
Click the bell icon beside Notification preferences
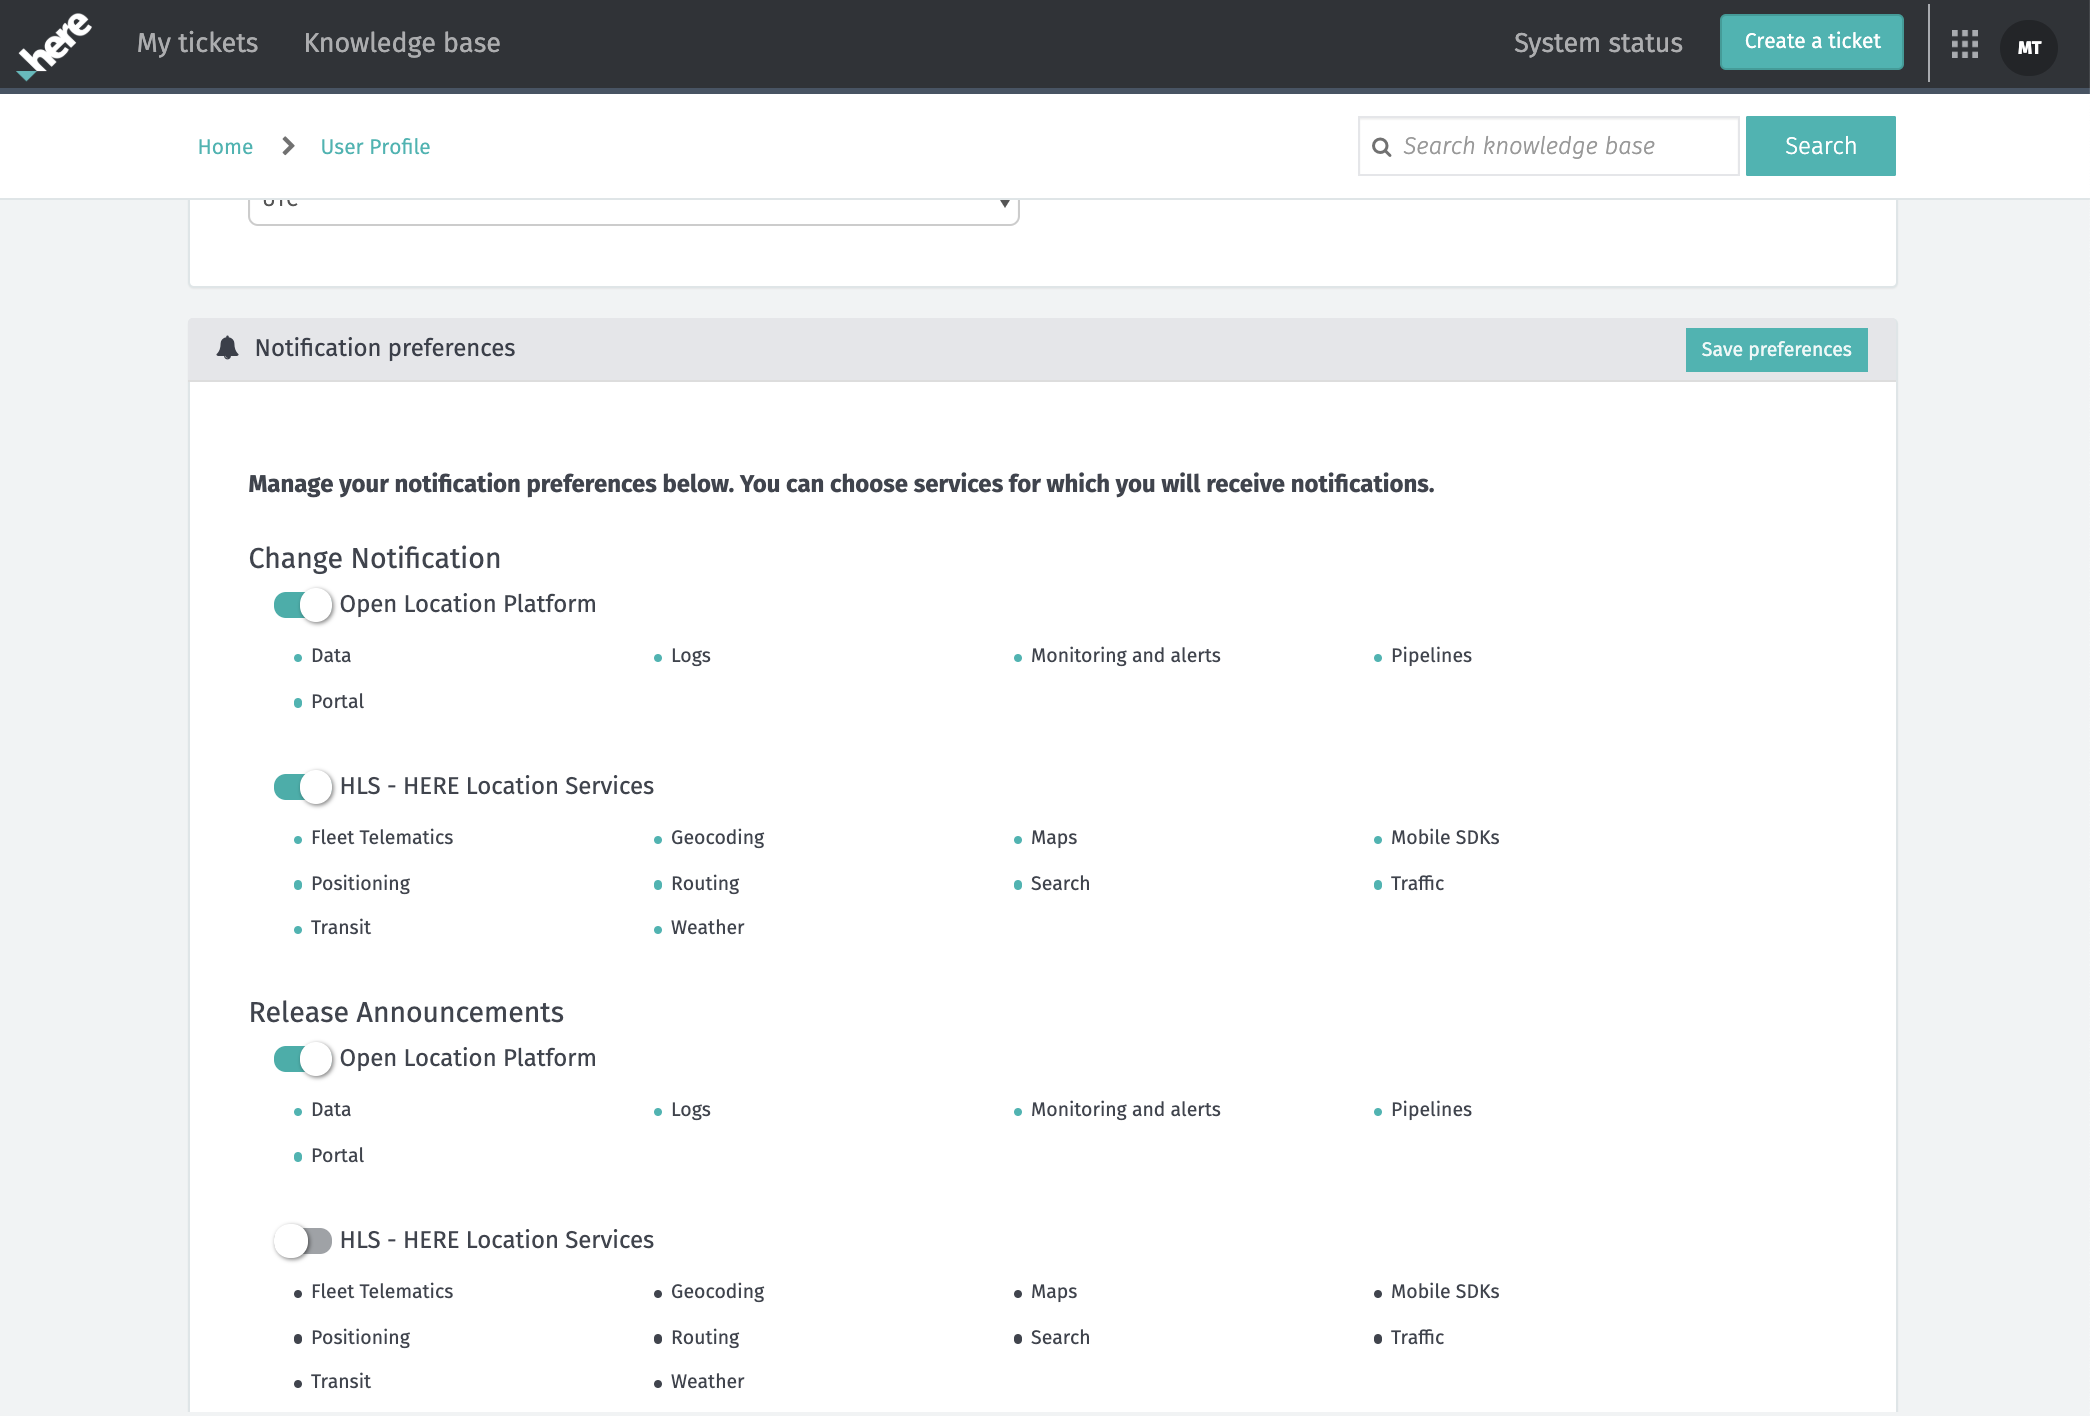(228, 348)
